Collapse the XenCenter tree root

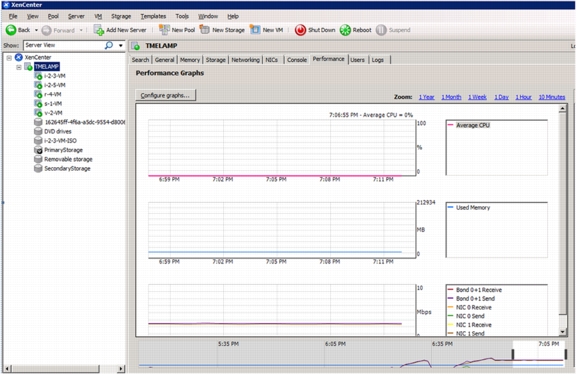point(9,58)
